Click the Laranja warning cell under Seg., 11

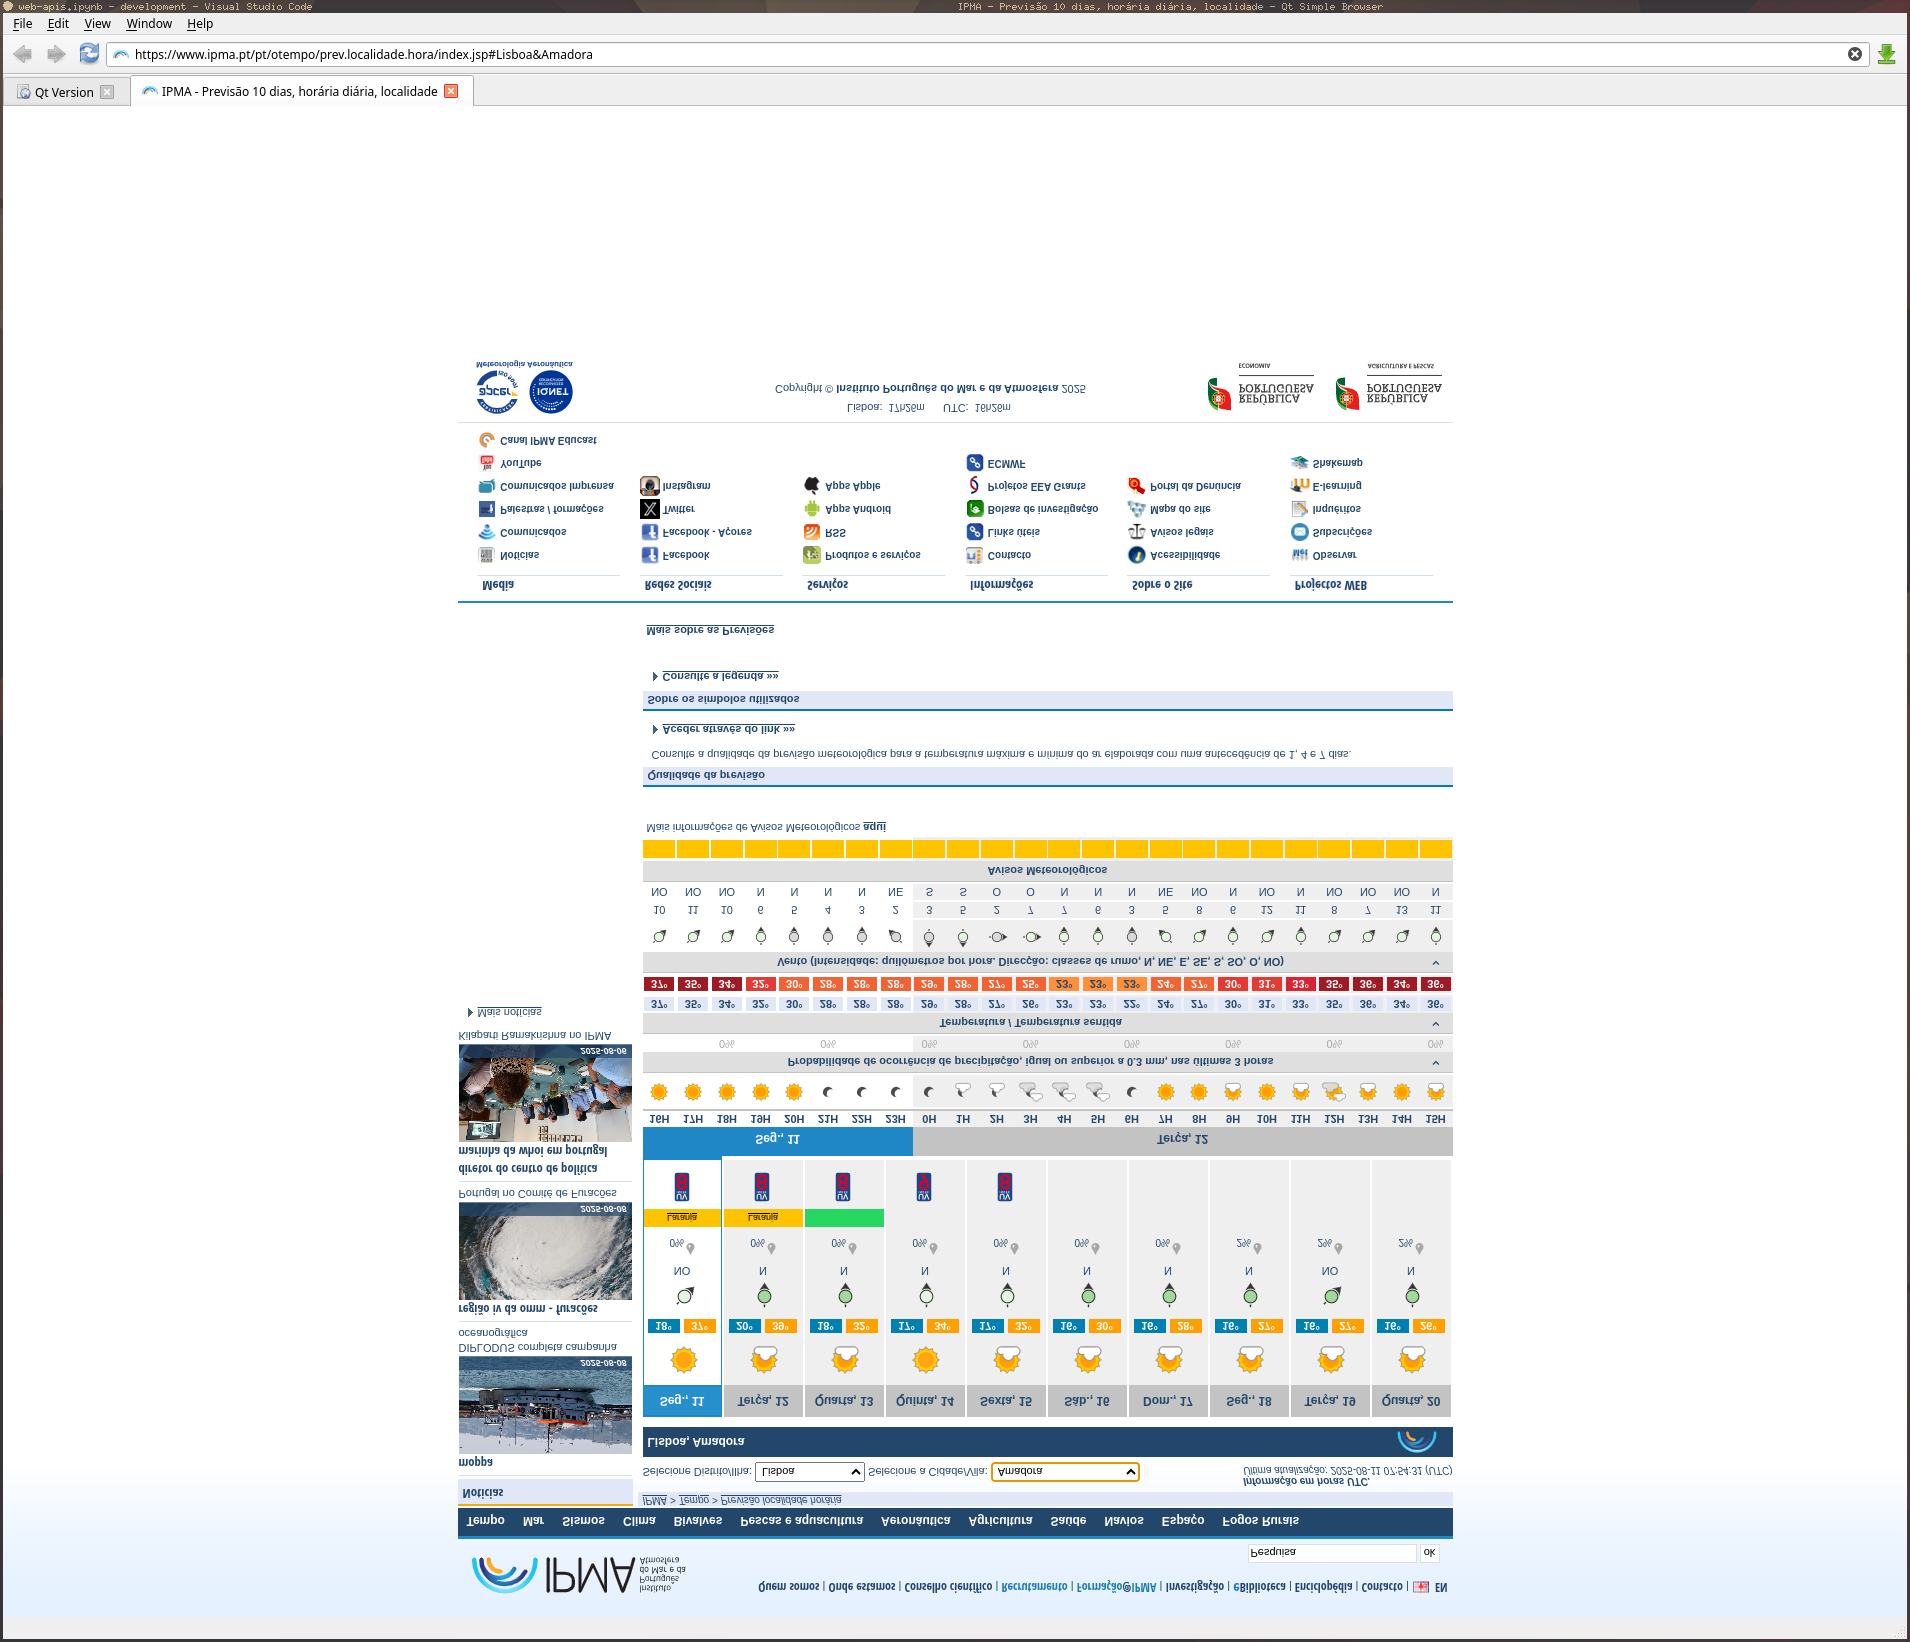pyautogui.click(x=681, y=1217)
